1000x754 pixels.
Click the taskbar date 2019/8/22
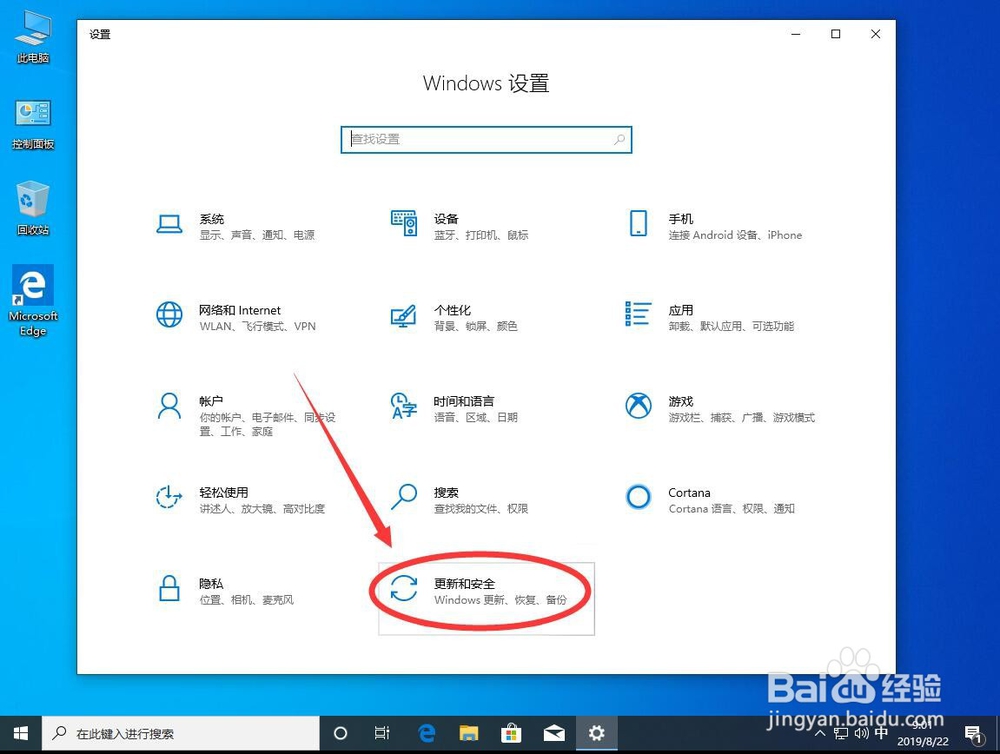pos(923,742)
